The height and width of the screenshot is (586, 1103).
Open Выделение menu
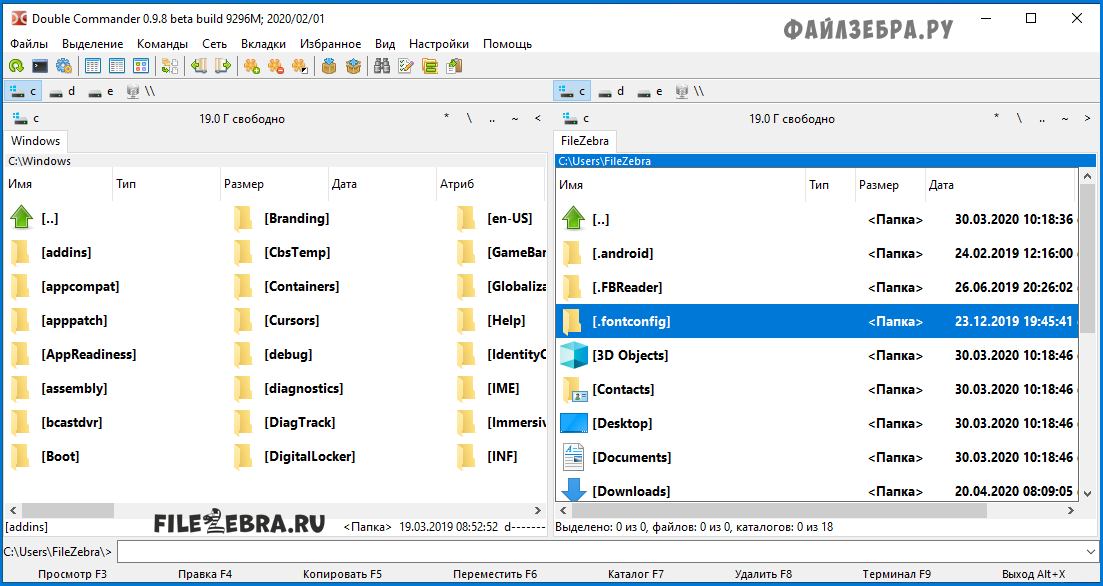click(92, 44)
